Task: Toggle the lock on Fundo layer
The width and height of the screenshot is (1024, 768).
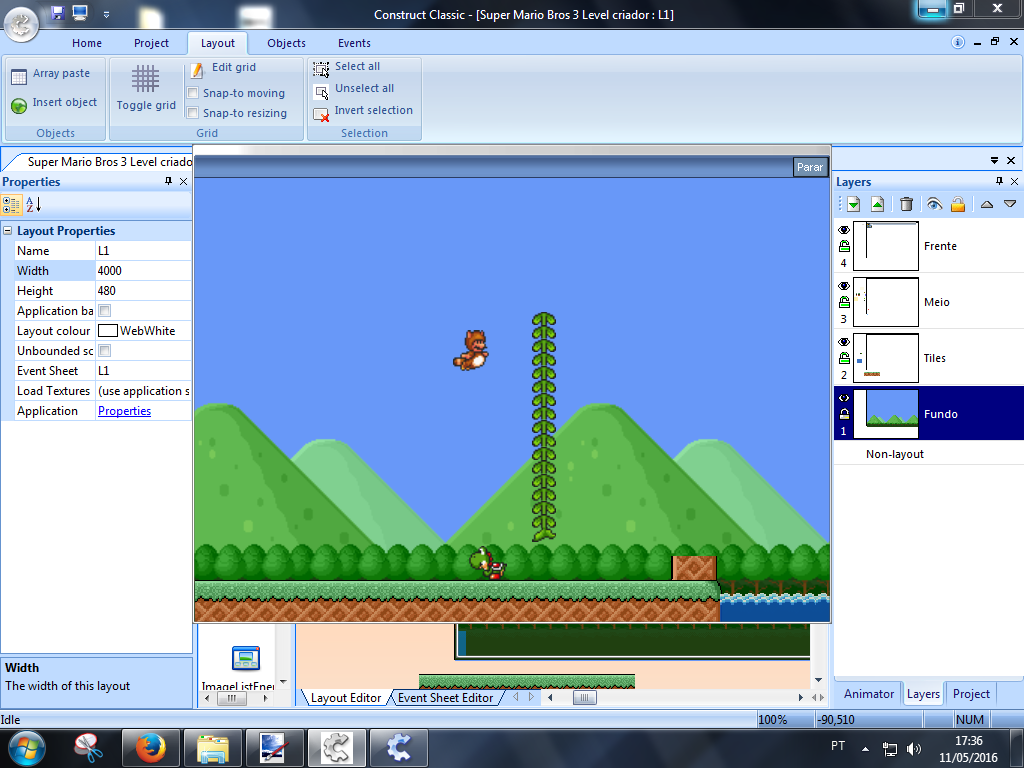Action: 844,413
